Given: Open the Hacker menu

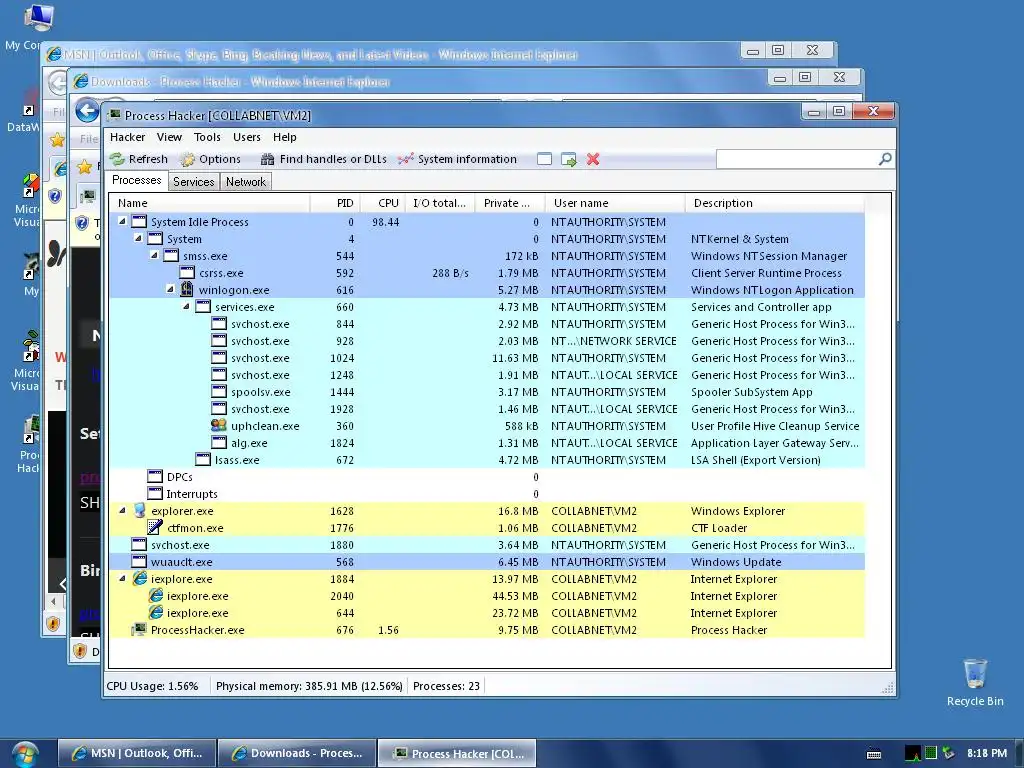Looking at the screenshot, I should point(127,137).
